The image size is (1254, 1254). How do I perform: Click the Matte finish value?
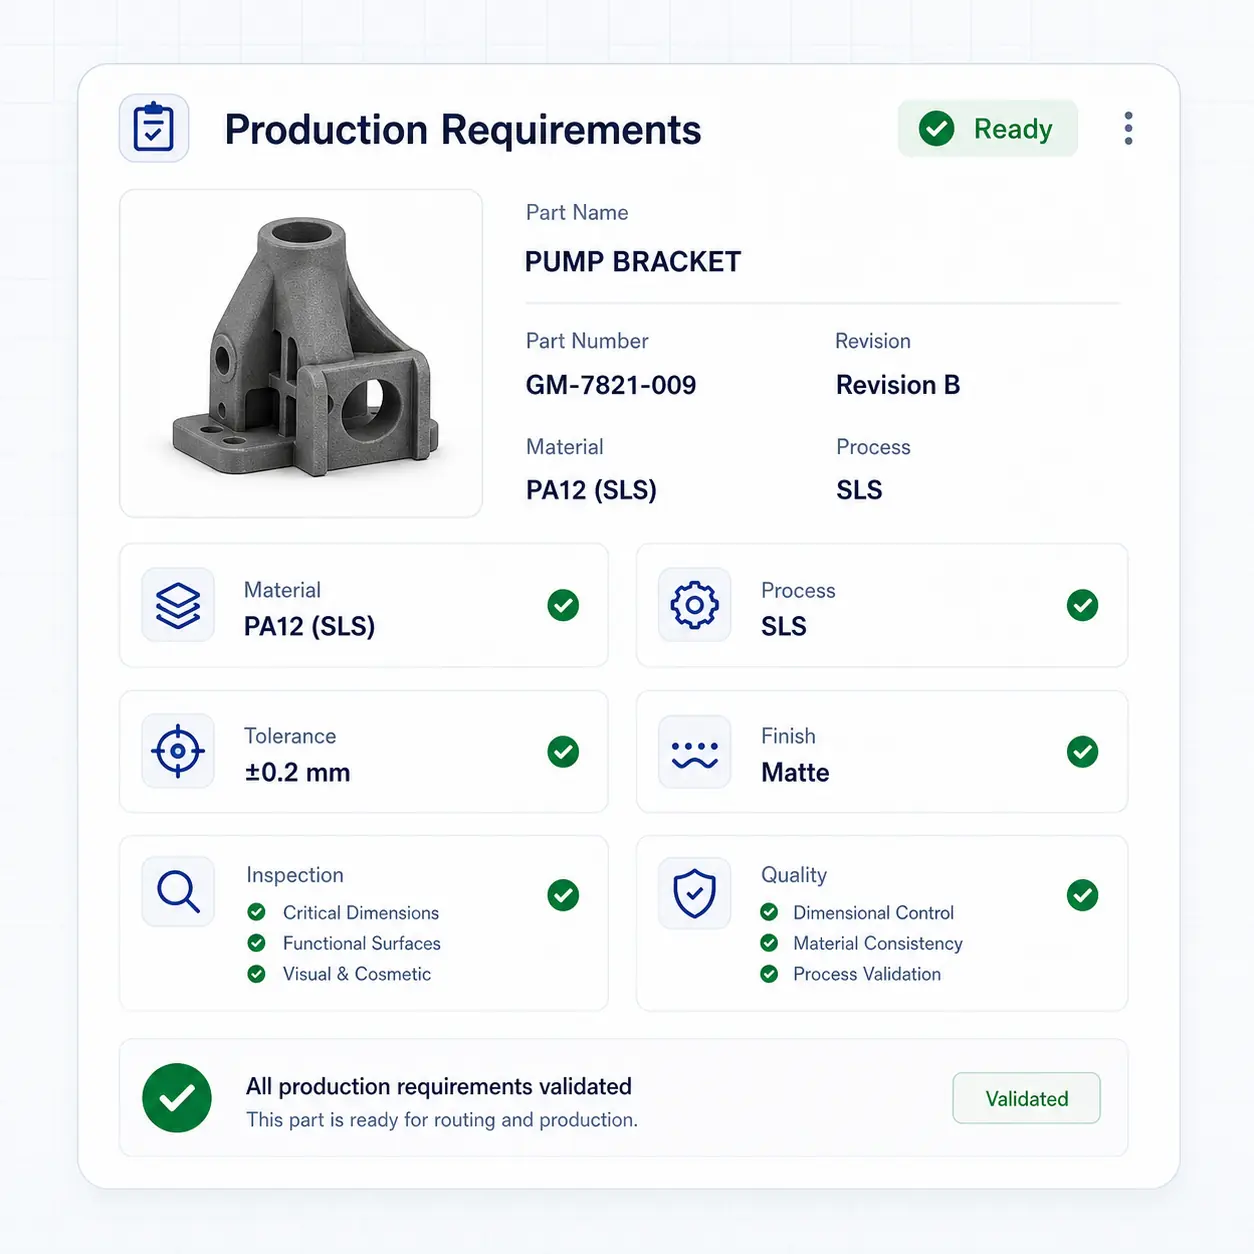coord(795,772)
